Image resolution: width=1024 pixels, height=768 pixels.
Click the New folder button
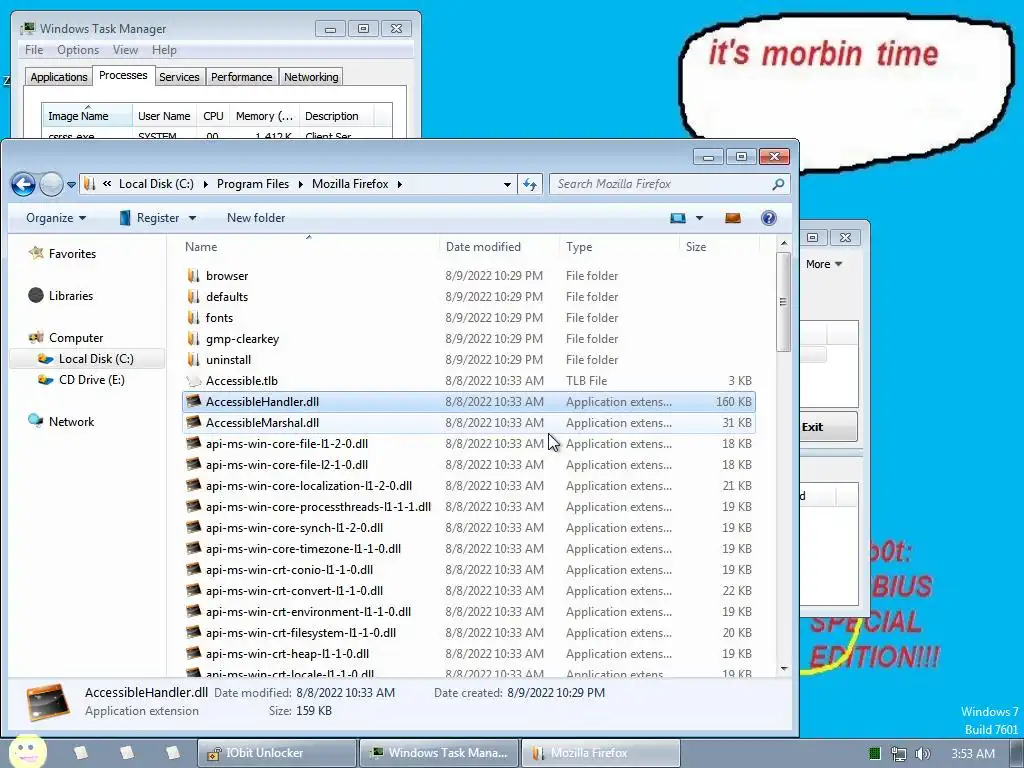256,218
